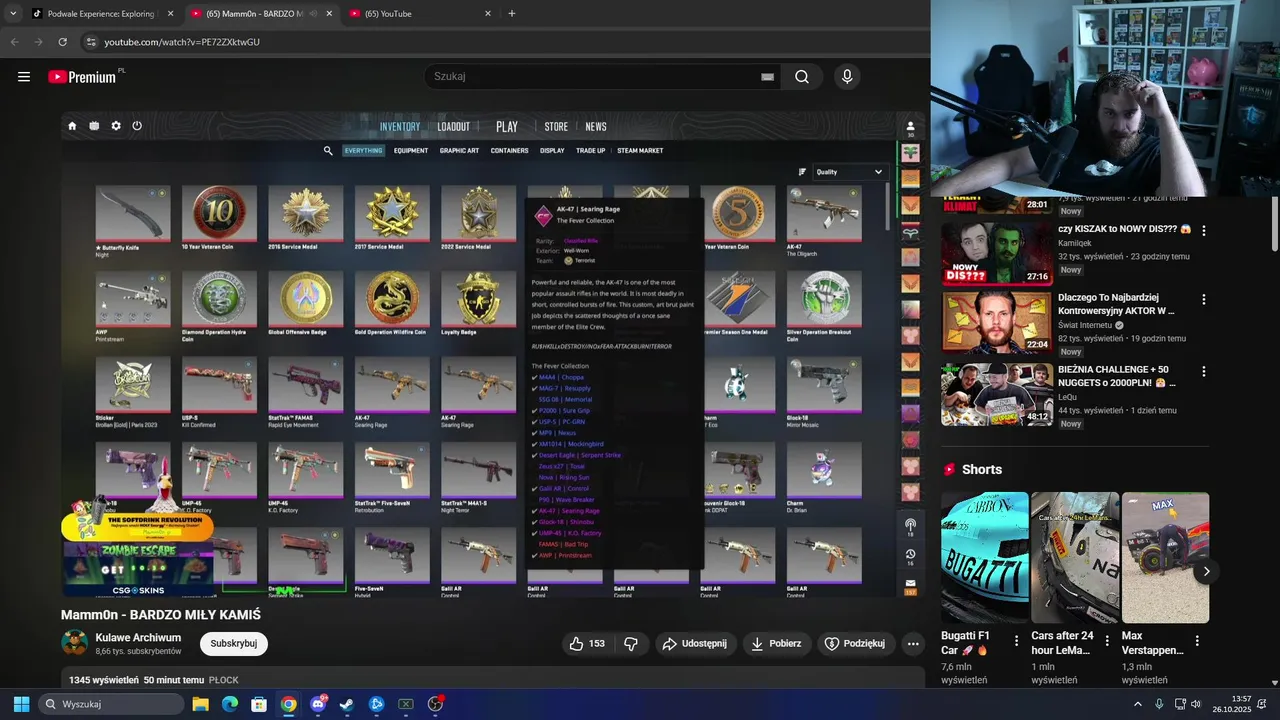Screen dimensions: 1280x720
Task: Click the volume icon in system tray
Action: click(x=1196, y=704)
